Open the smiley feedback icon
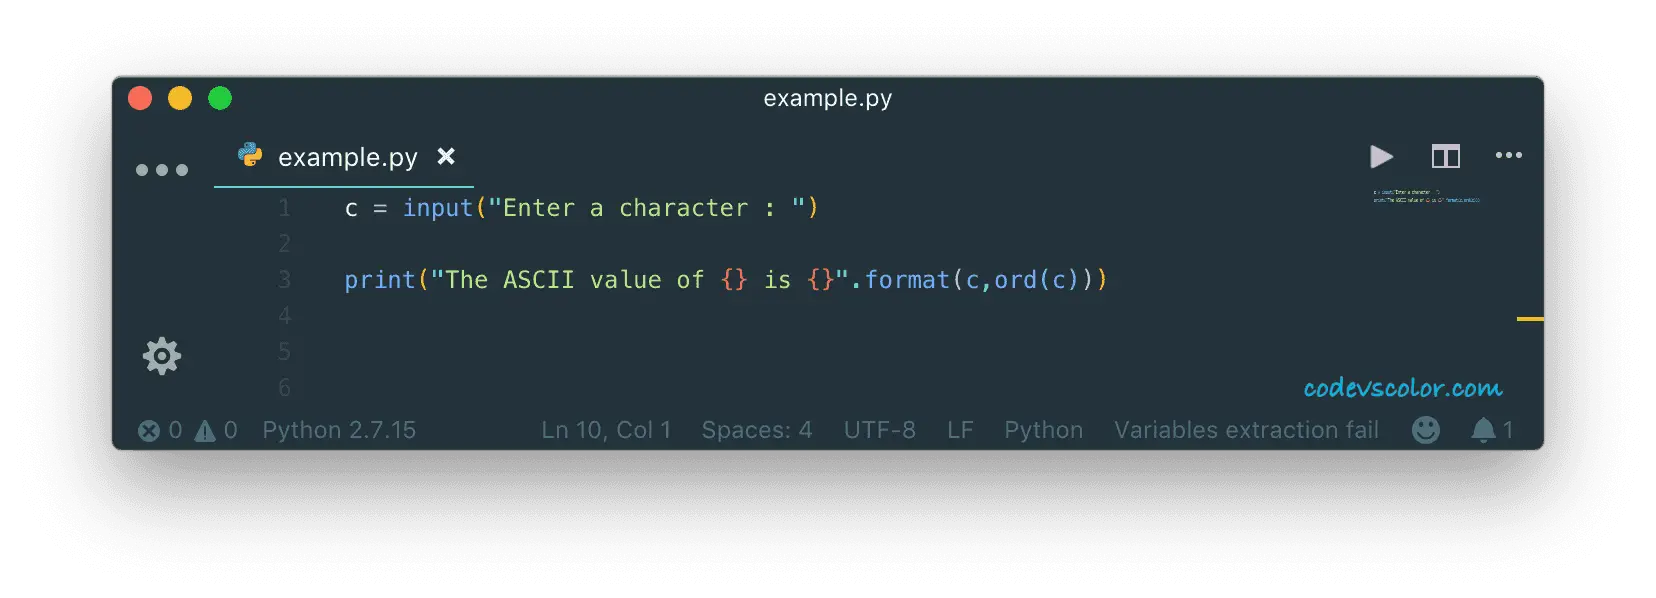Image resolution: width=1656 pixels, height=598 pixels. (x=1426, y=430)
